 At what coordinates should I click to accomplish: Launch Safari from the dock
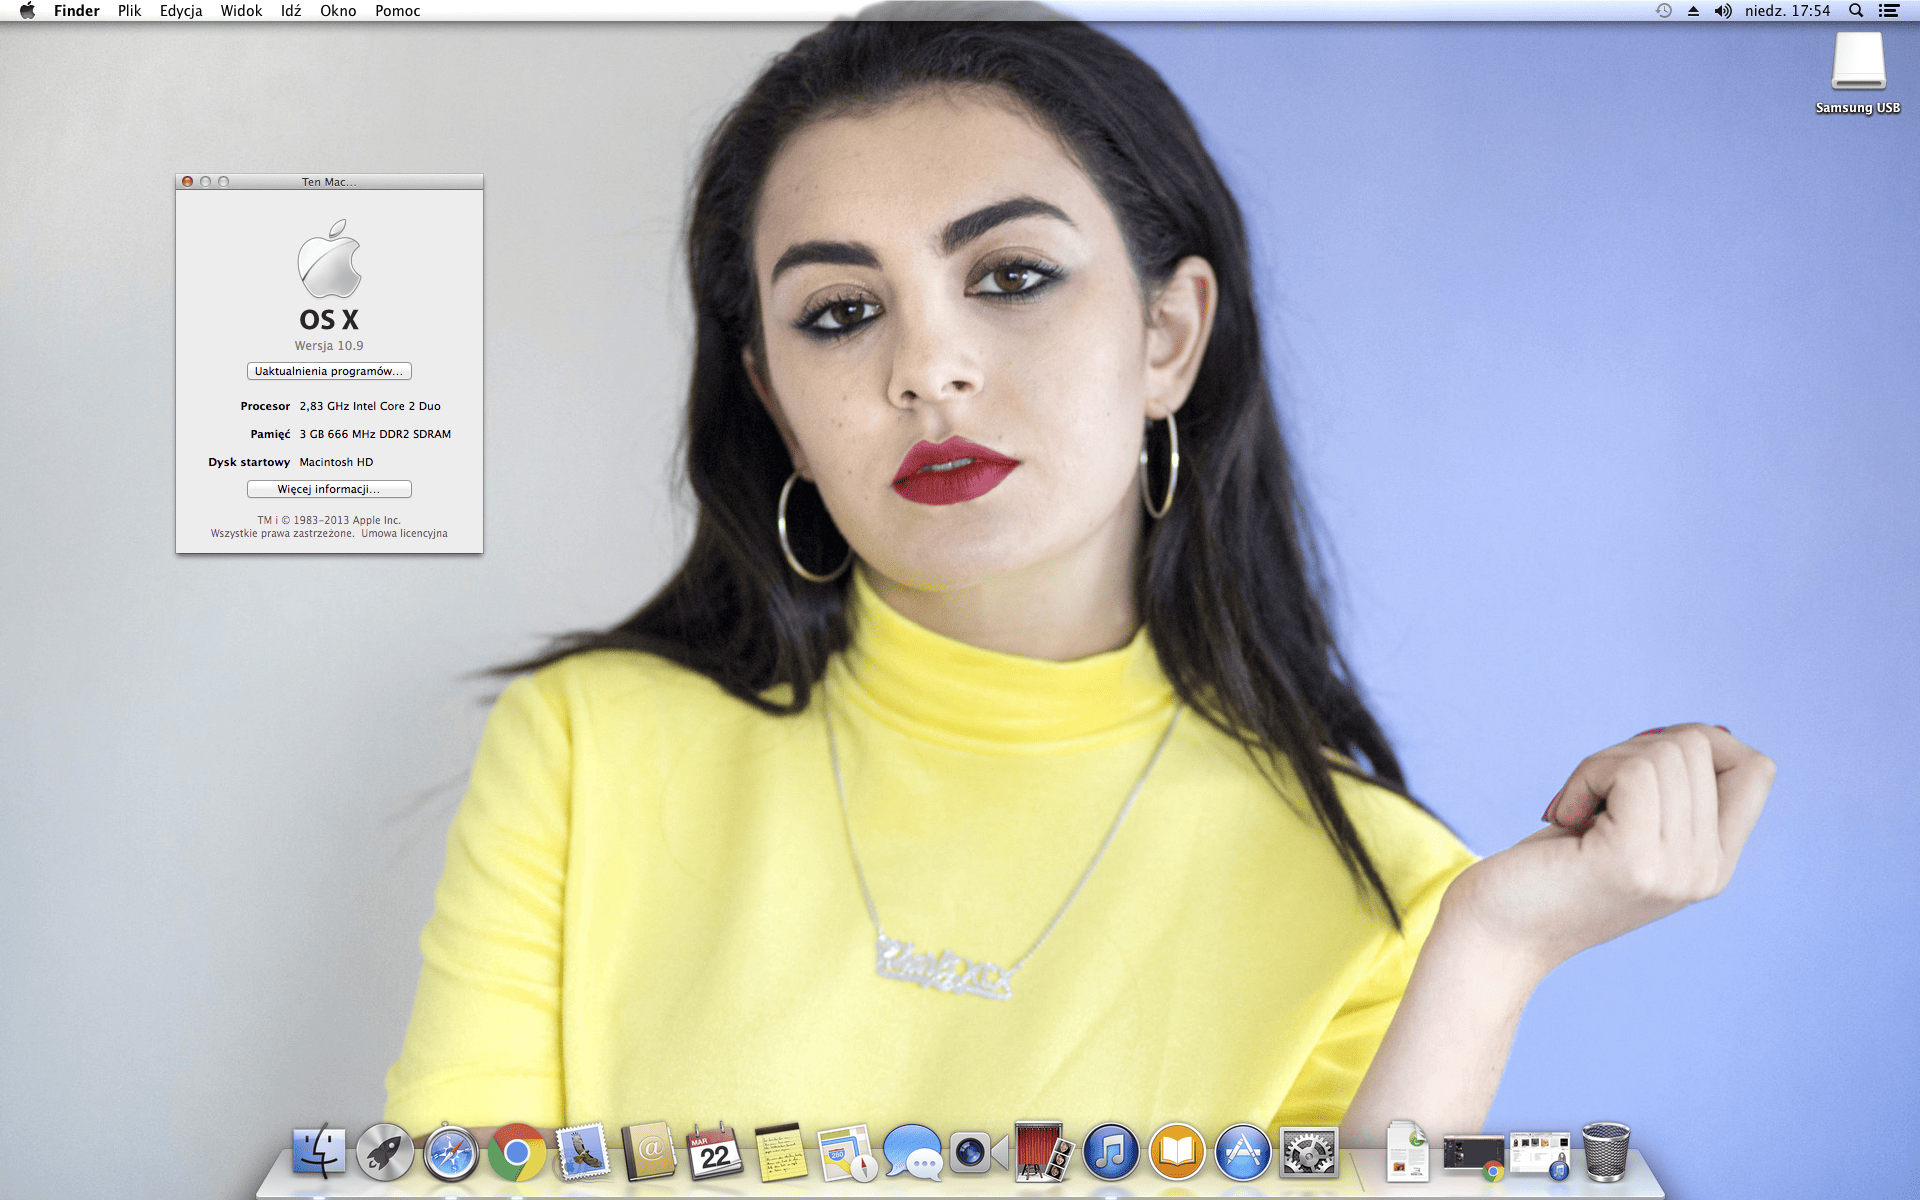[x=451, y=1152]
